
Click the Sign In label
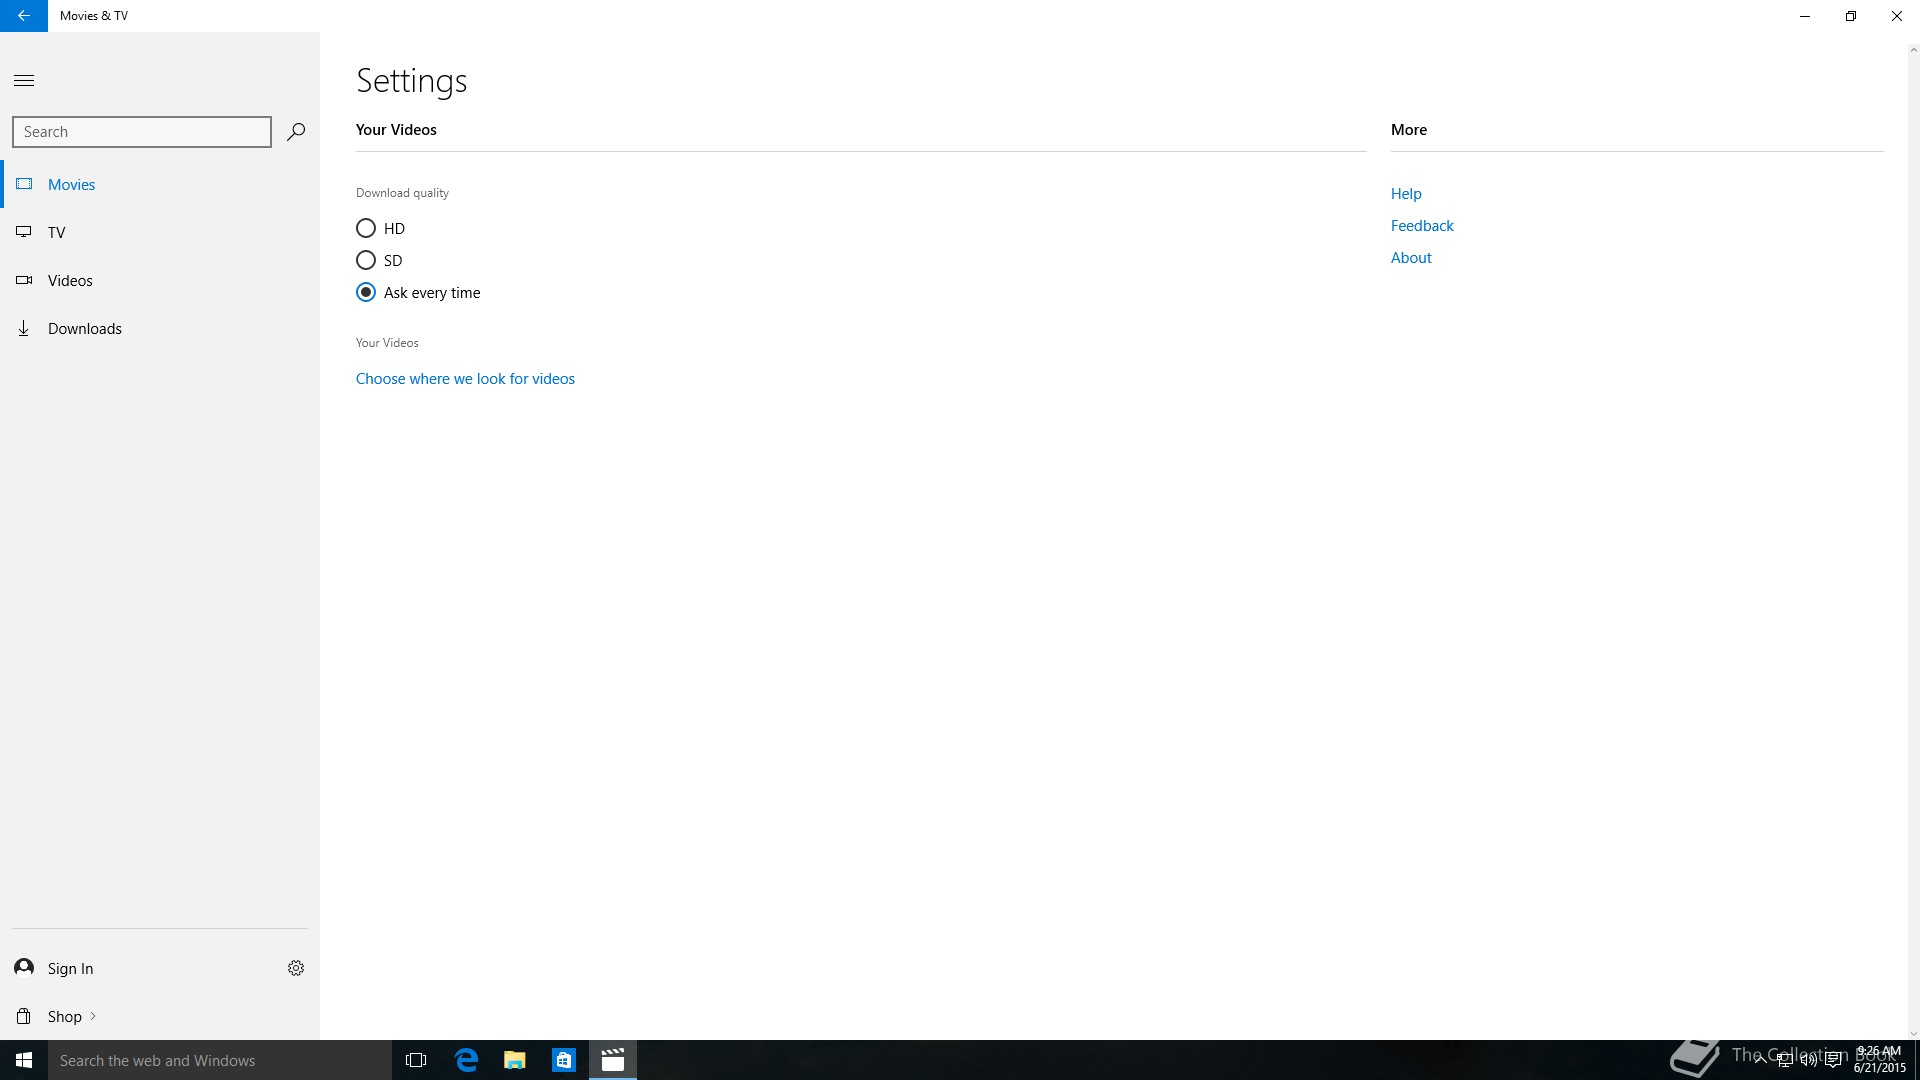click(x=70, y=968)
